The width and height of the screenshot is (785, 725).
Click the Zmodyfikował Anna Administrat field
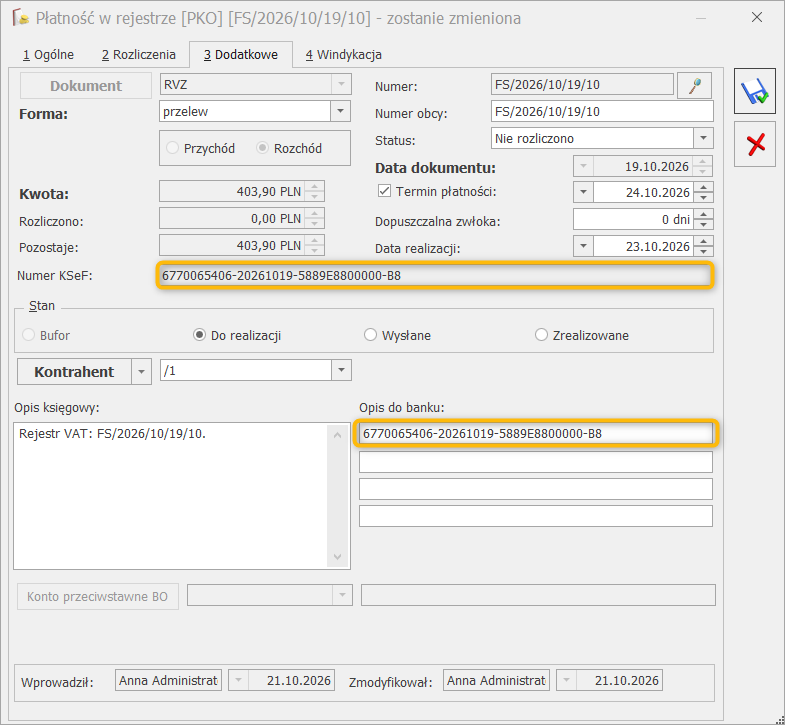coord(496,680)
